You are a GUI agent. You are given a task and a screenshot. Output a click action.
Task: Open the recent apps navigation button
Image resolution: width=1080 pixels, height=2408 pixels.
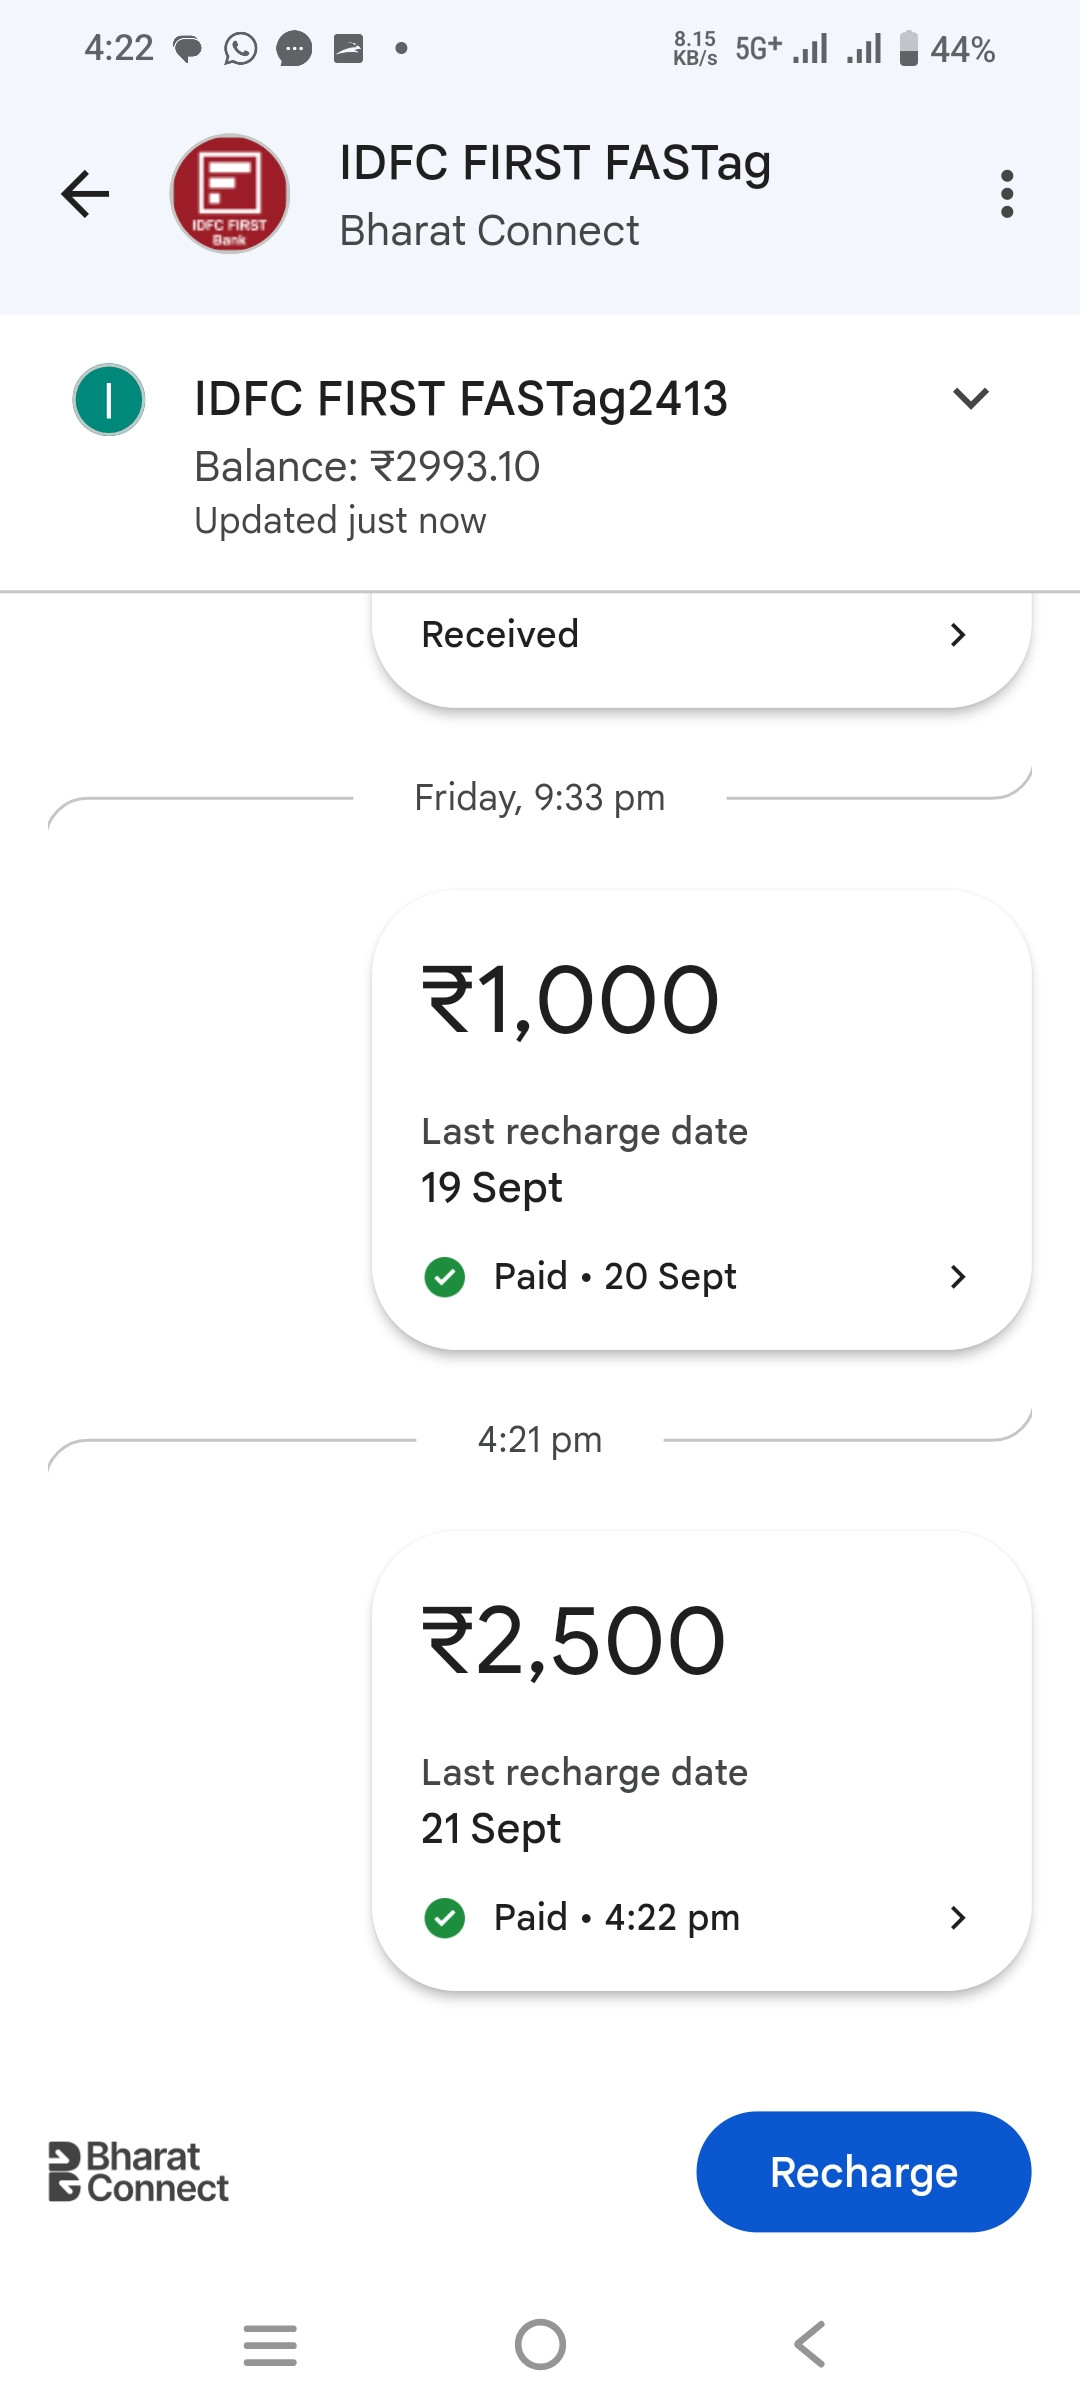tap(270, 2345)
